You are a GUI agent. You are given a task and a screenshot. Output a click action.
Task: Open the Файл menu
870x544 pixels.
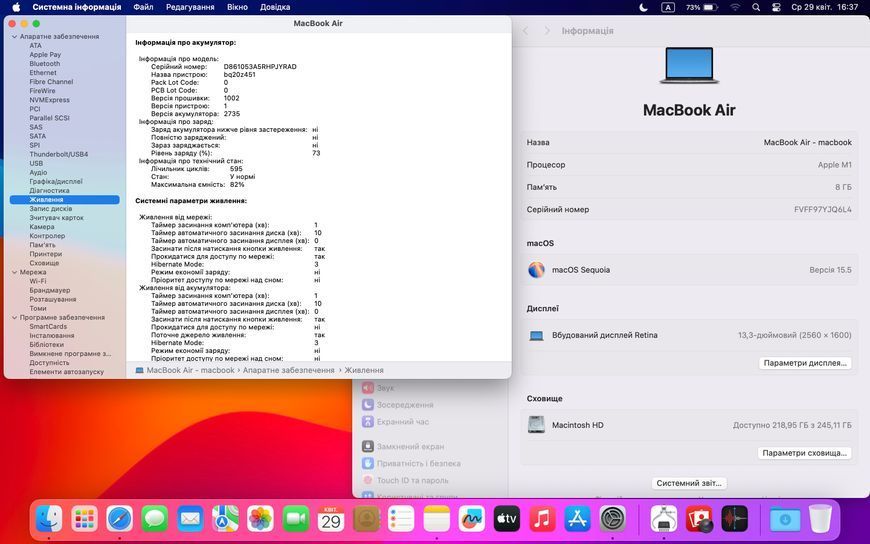(x=143, y=7)
